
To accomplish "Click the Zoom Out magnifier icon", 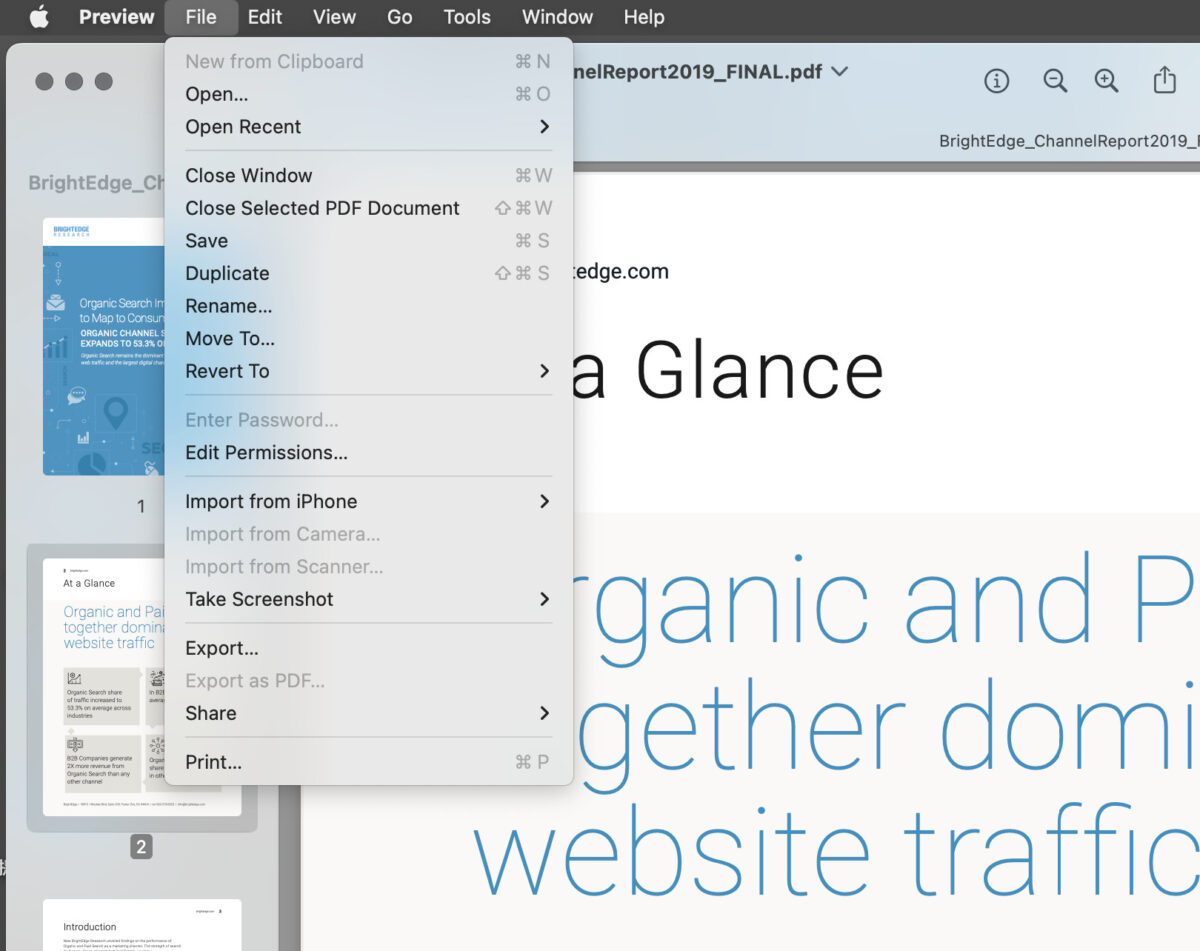I will [x=1055, y=81].
